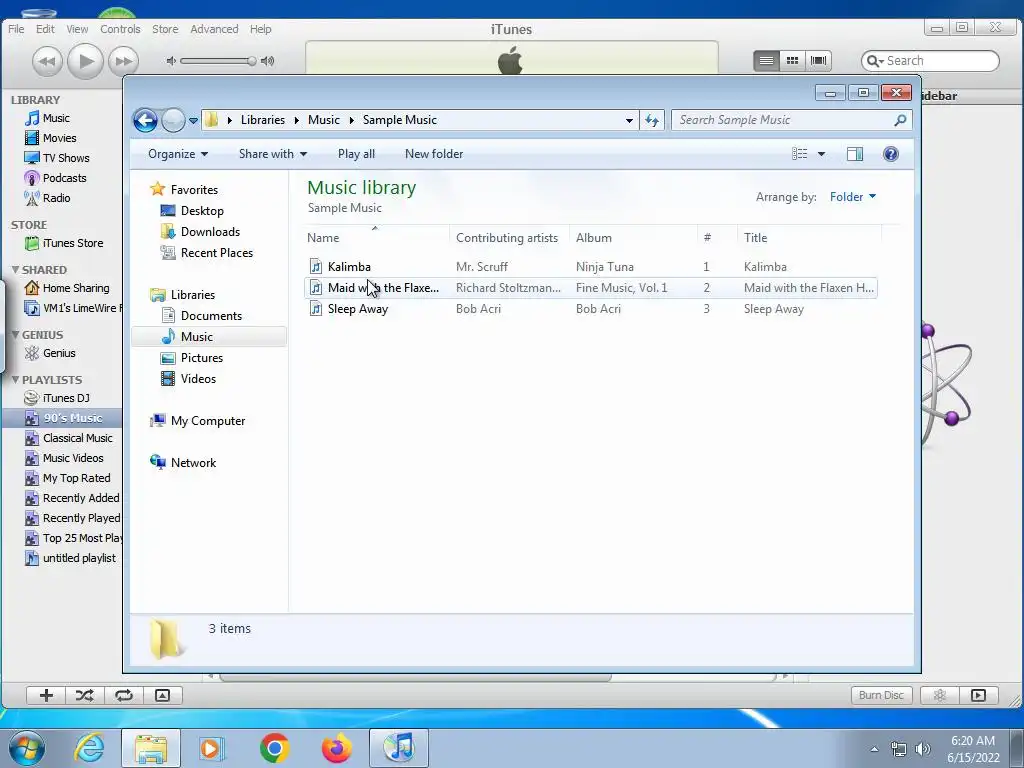This screenshot has height=768, width=1024.
Task: Toggle the iTunes sidebar button at bottom right
Action: pyautogui.click(x=978, y=696)
